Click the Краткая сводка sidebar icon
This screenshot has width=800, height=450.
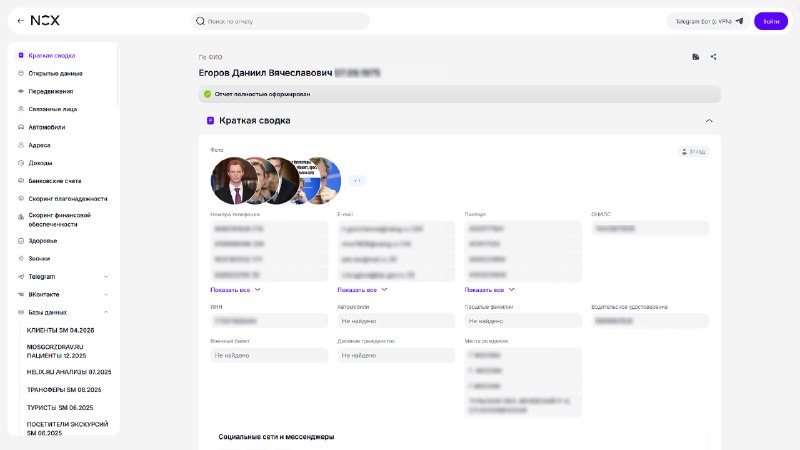[x=21, y=55]
